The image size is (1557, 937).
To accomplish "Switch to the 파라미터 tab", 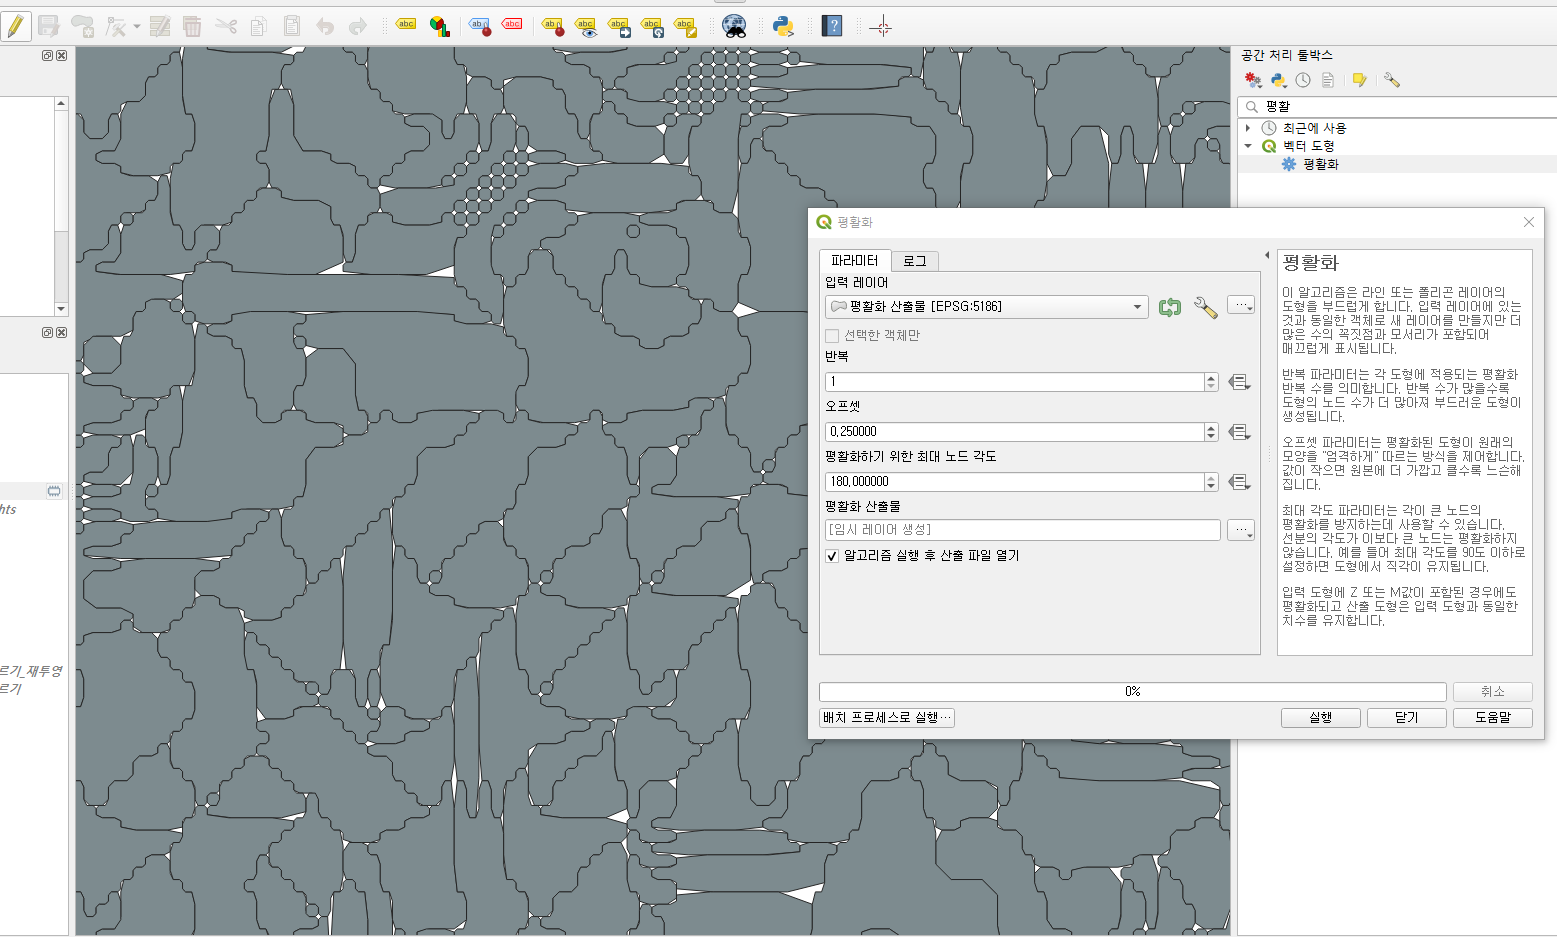I will 854,260.
